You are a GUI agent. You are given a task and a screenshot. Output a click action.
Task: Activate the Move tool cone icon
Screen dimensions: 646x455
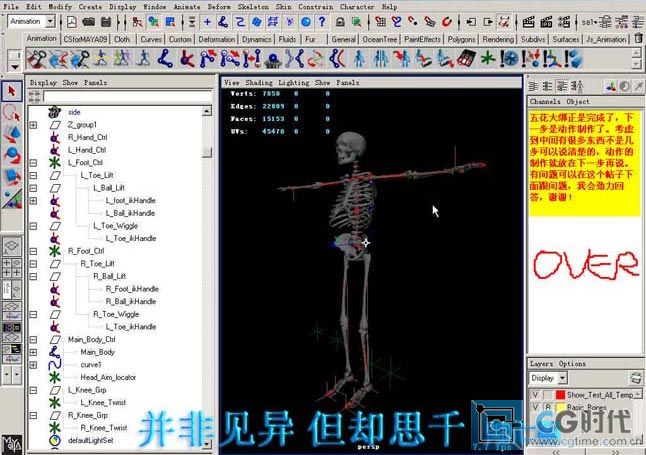click(x=12, y=134)
